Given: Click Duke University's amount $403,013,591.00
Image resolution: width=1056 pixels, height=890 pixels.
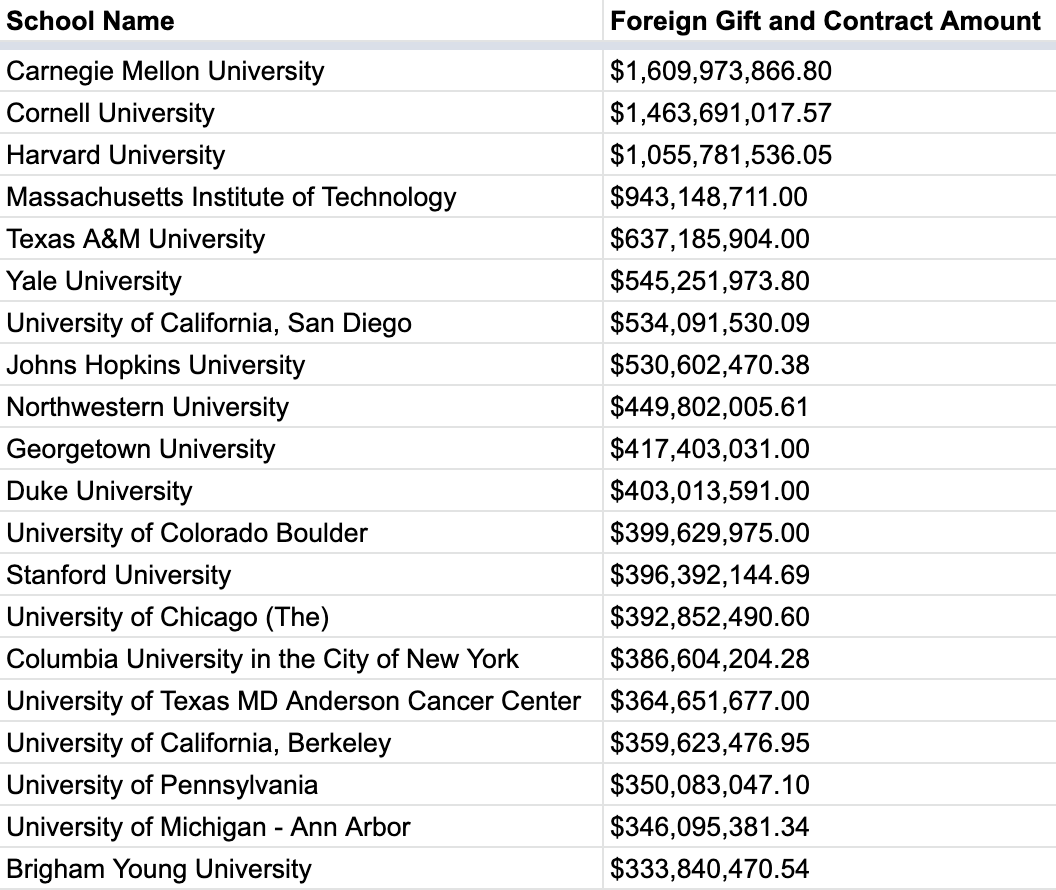Looking at the screenshot, I should (710, 491).
